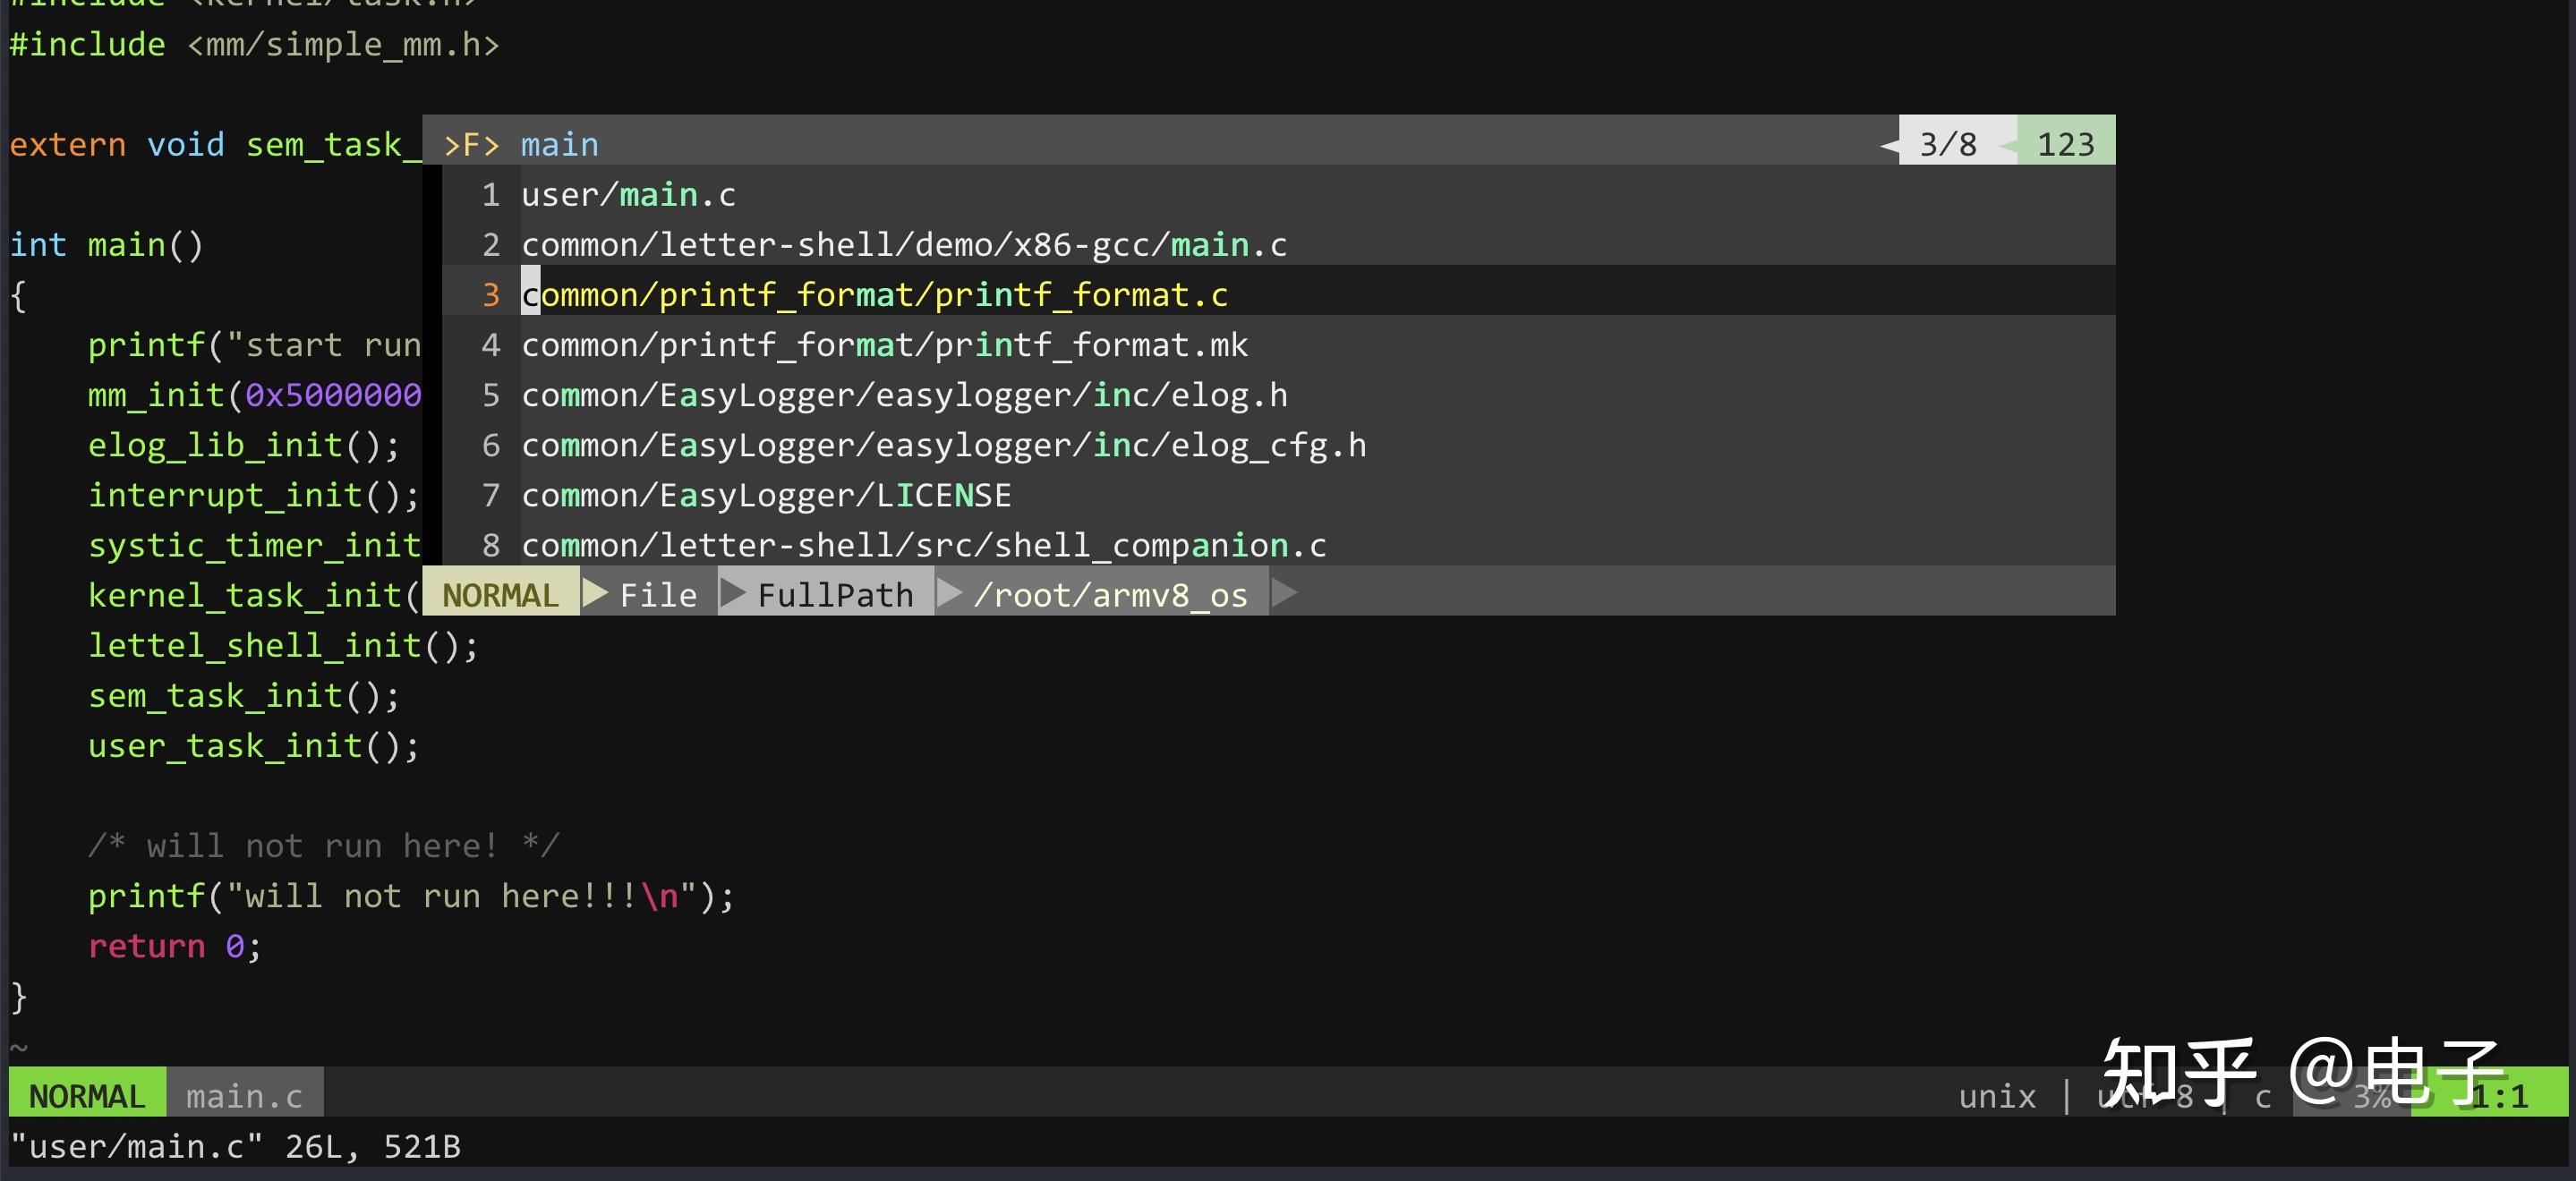Screen dimensions: 2576x1181
Task: Click the trailing arrow after /root/armv8_os
Action: pos(1284,594)
